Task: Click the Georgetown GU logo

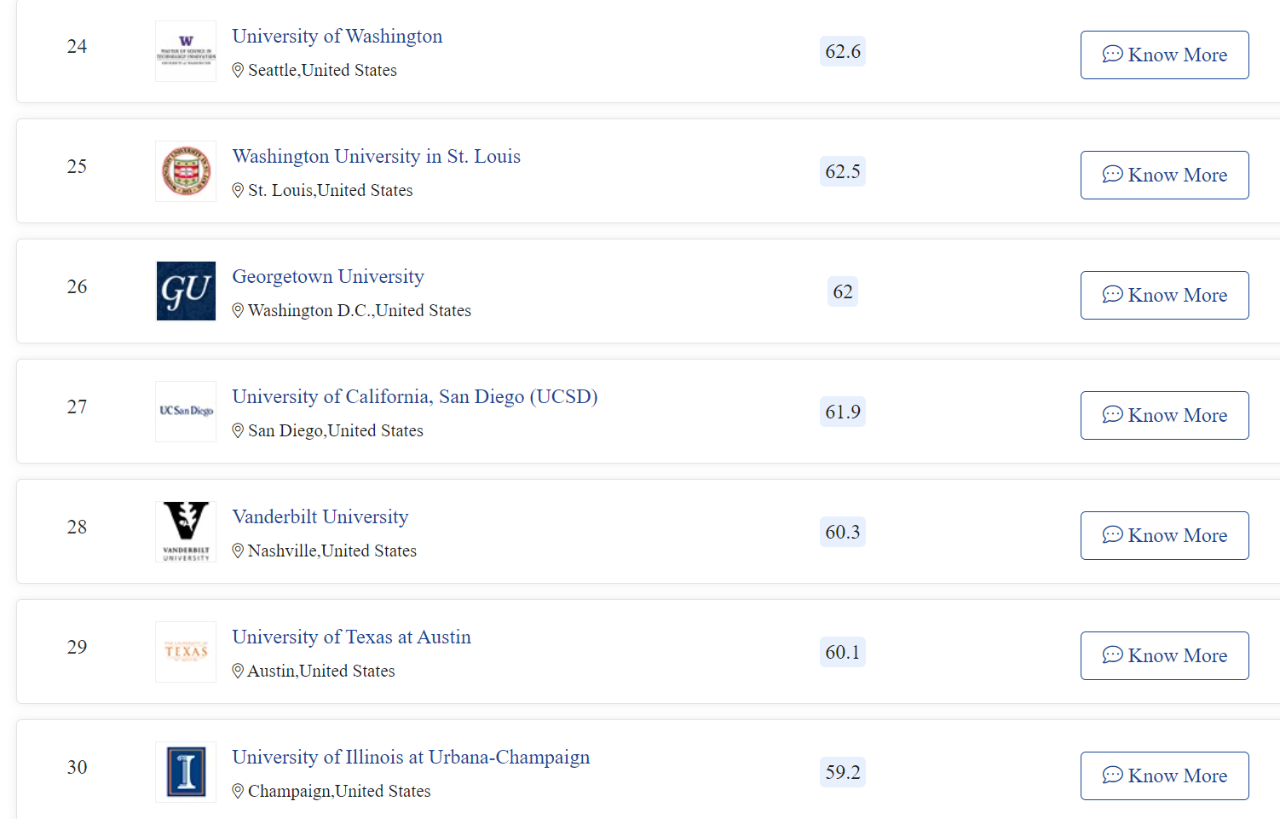Action: [186, 291]
